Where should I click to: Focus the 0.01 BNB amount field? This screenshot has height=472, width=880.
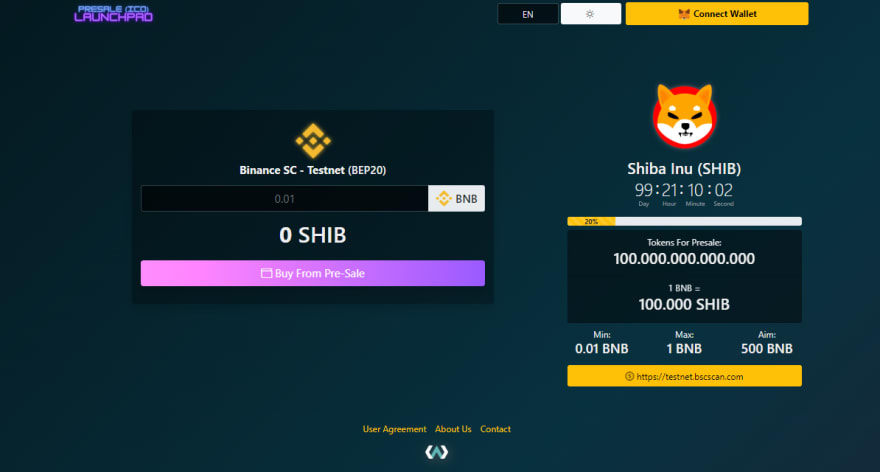pyautogui.click(x=285, y=199)
